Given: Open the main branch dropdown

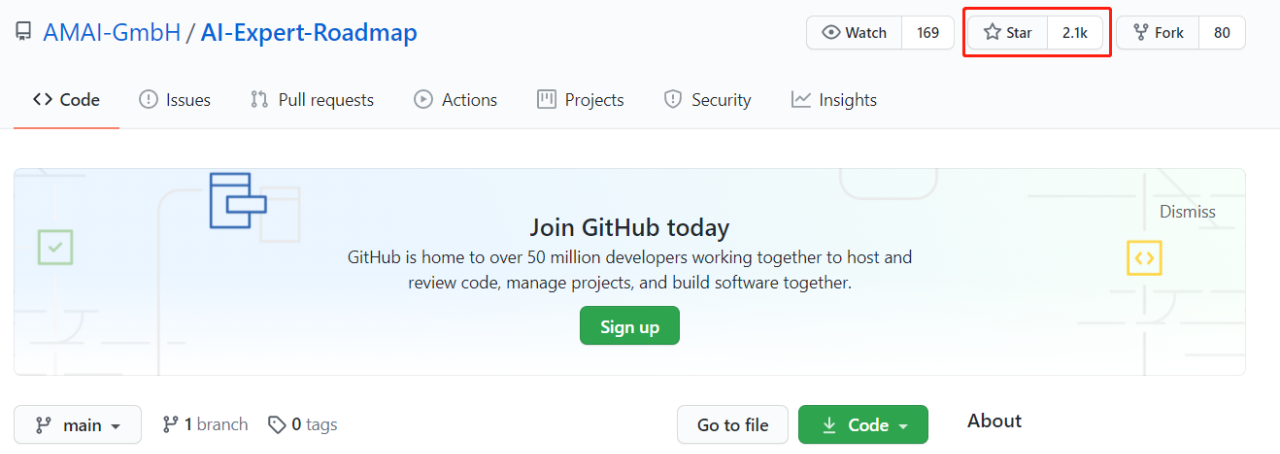Looking at the screenshot, I should click(x=78, y=425).
